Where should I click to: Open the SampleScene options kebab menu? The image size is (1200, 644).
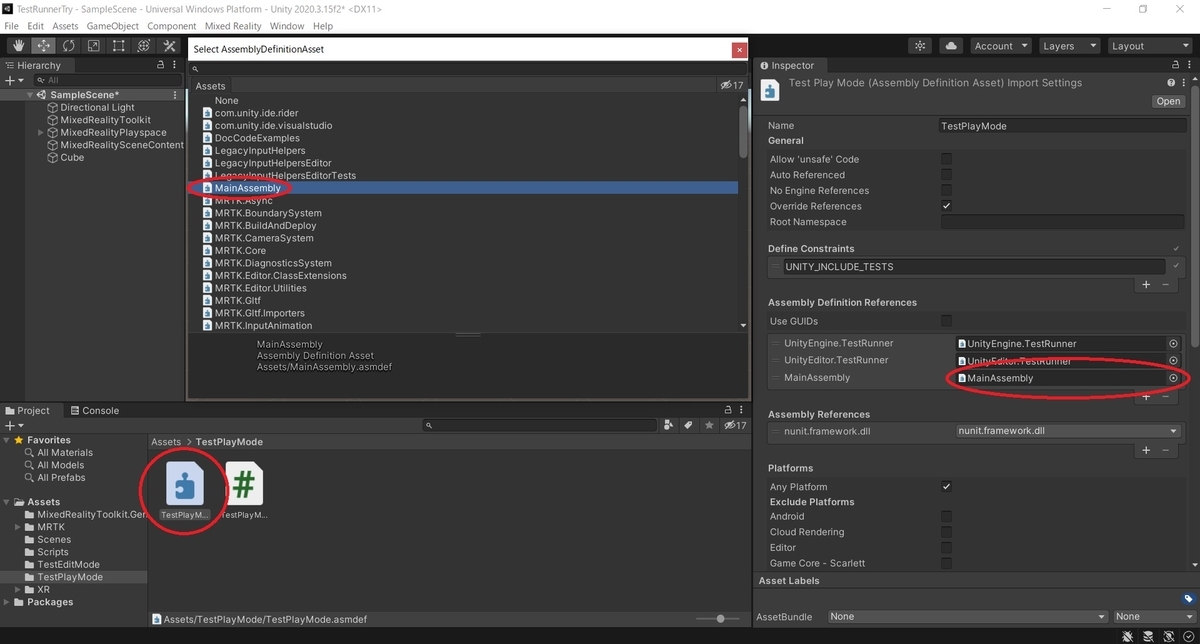tap(176, 95)
